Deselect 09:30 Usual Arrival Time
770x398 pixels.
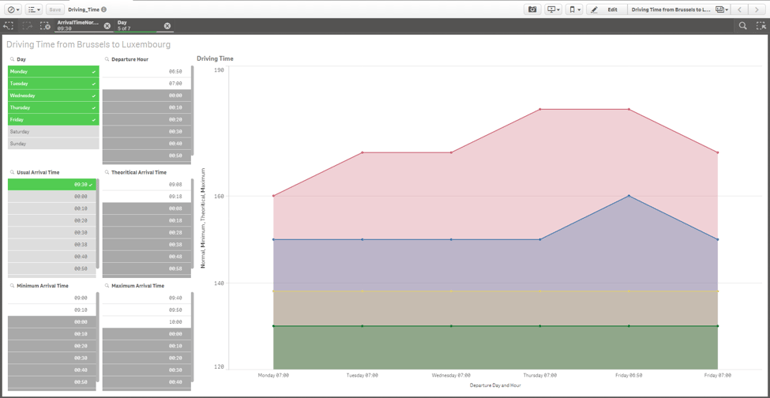[52, 185]
